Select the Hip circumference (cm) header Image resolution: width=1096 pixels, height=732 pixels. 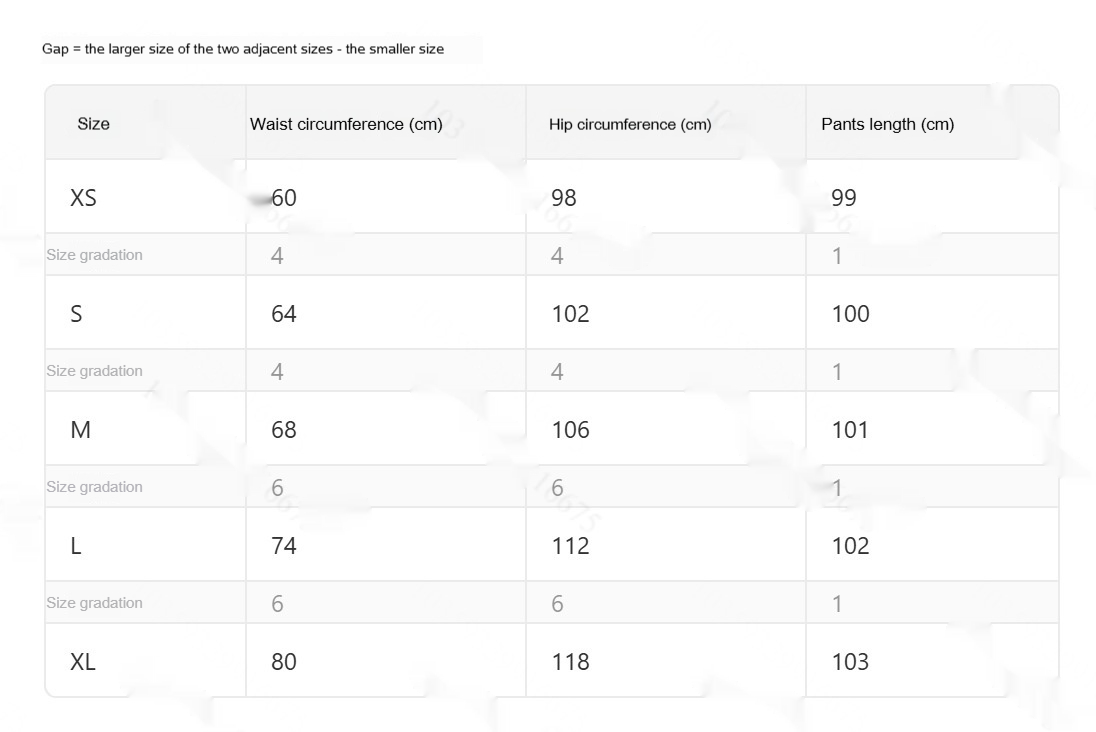630,125
